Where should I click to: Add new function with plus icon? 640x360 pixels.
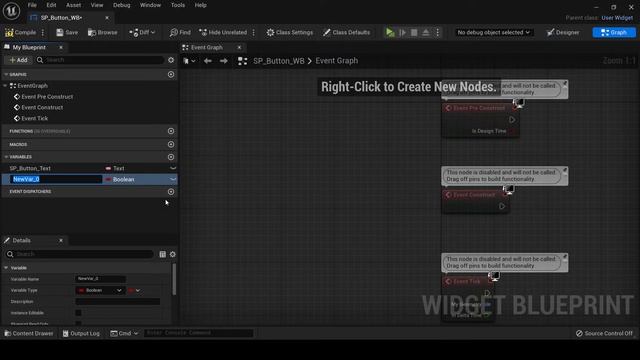pyautogui.click(x=171, y=131)
